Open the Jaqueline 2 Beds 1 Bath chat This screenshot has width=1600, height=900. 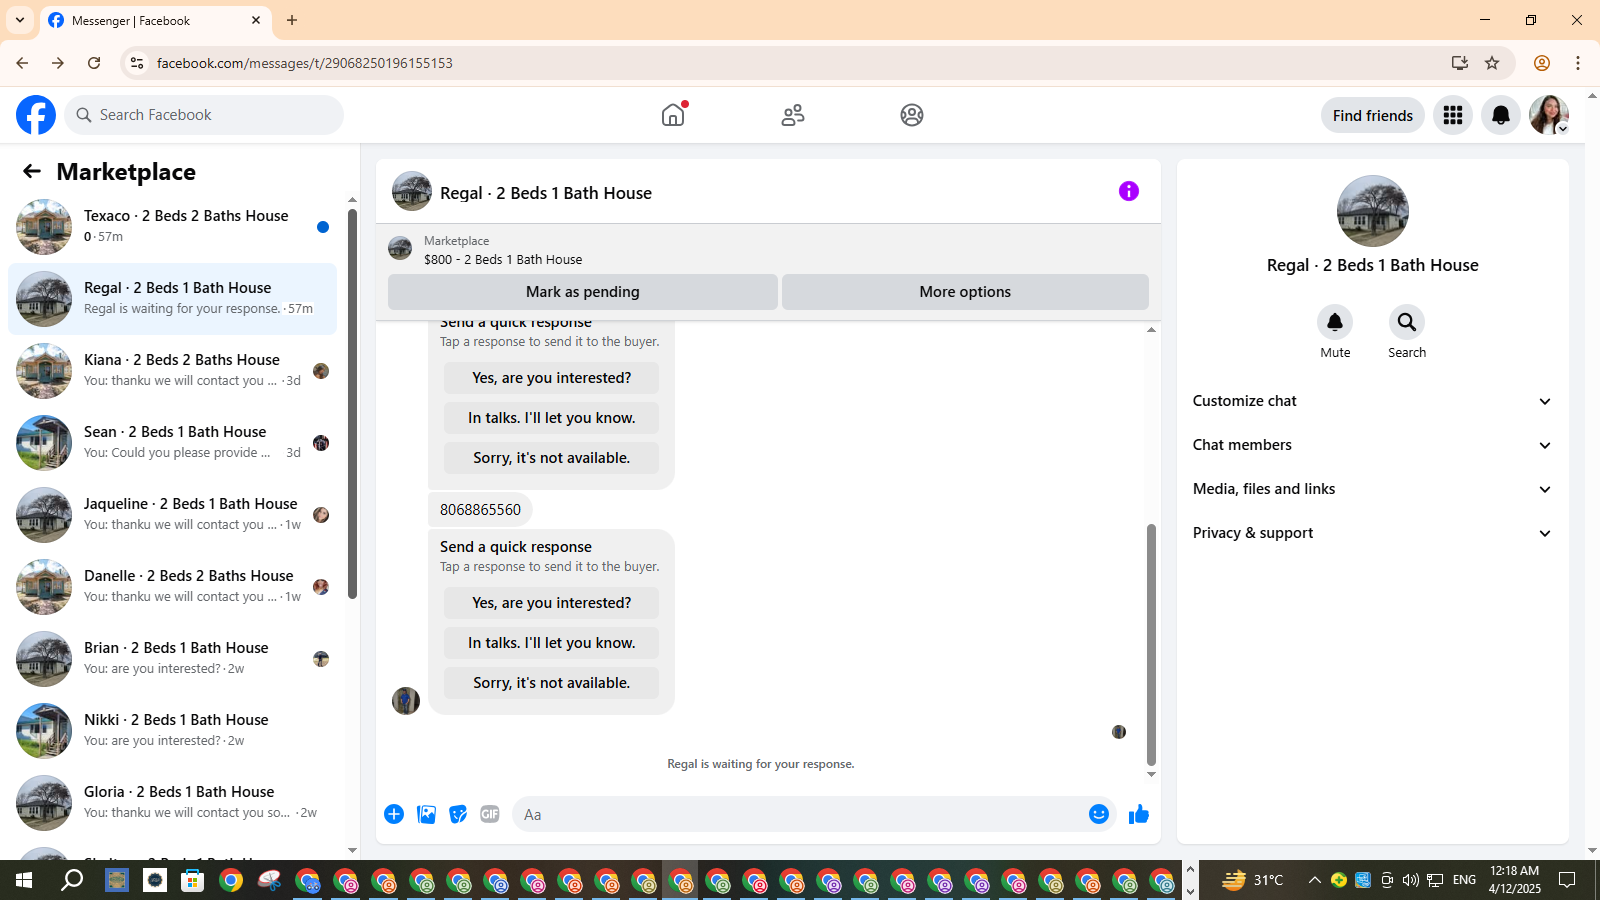(172, 515)
